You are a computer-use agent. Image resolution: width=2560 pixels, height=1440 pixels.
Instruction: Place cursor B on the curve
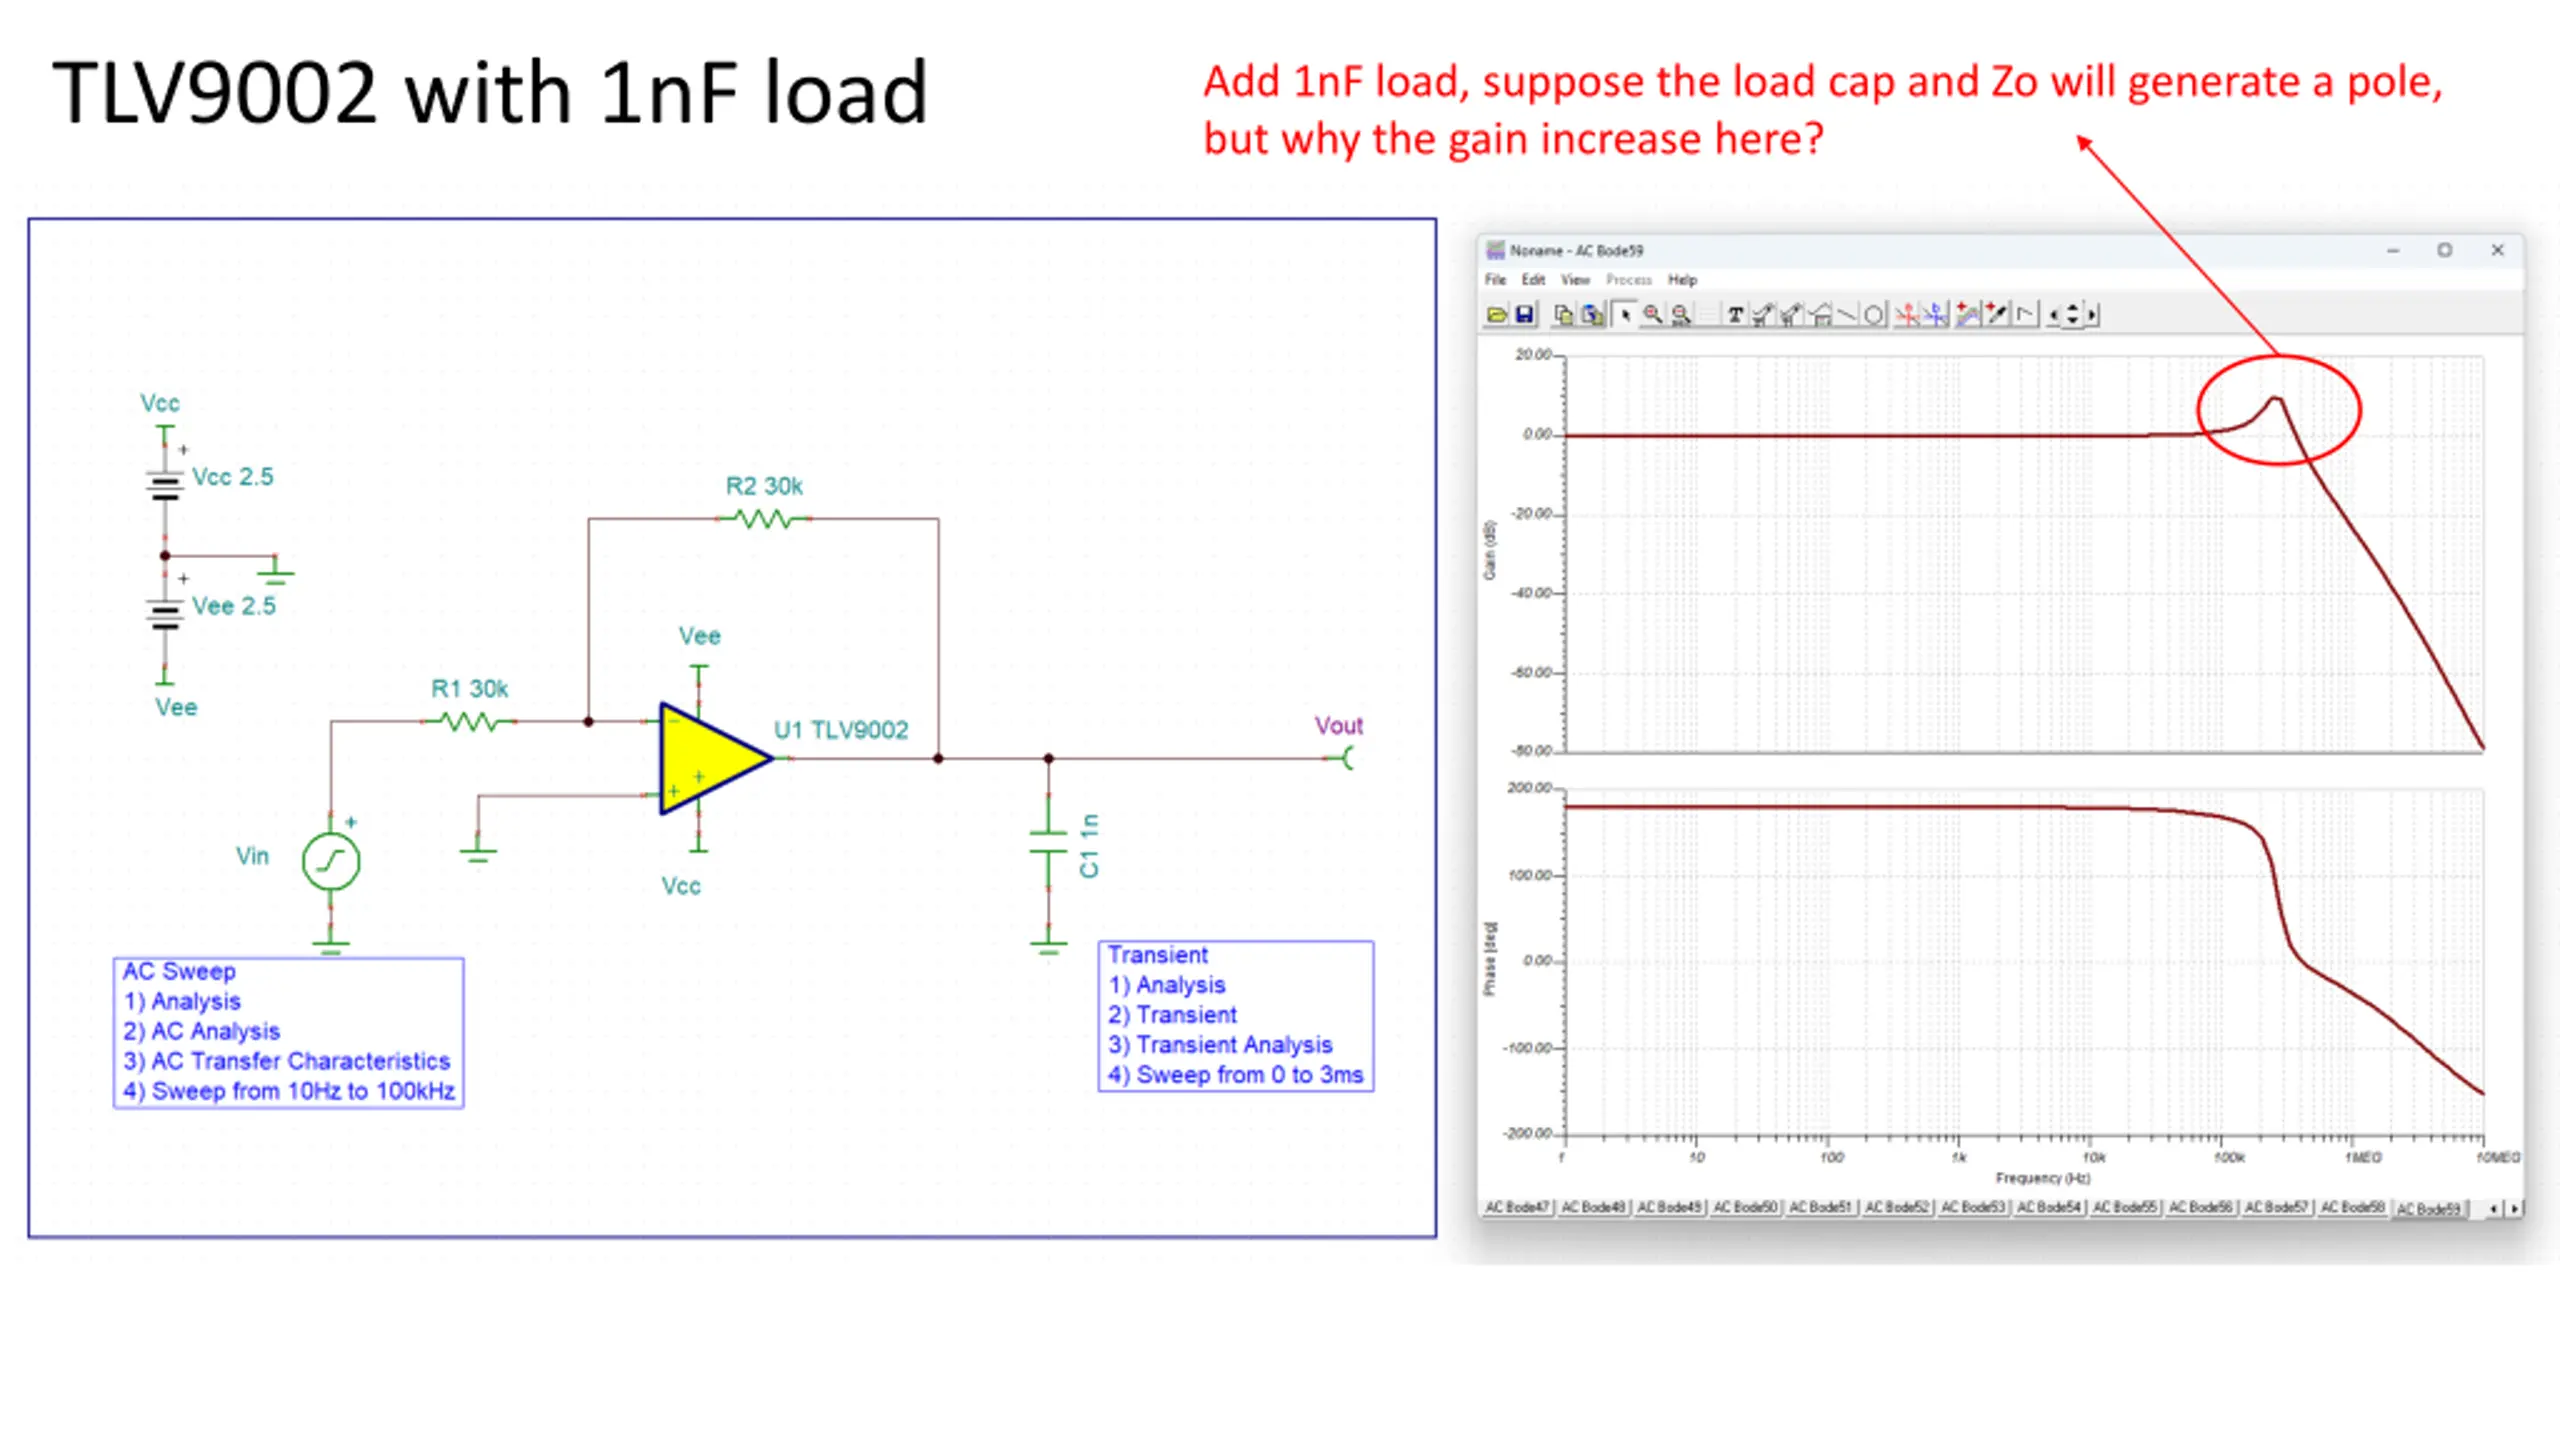[x=1936, y=315]
